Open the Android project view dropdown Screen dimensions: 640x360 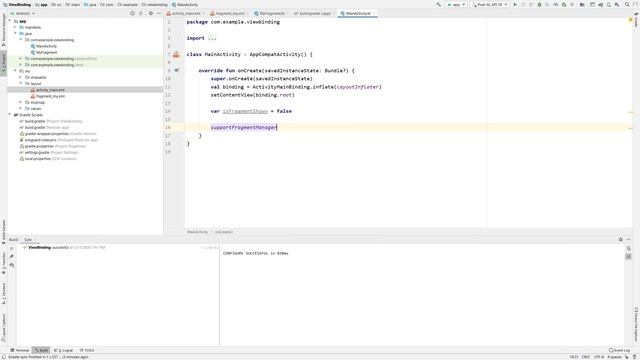23,13
